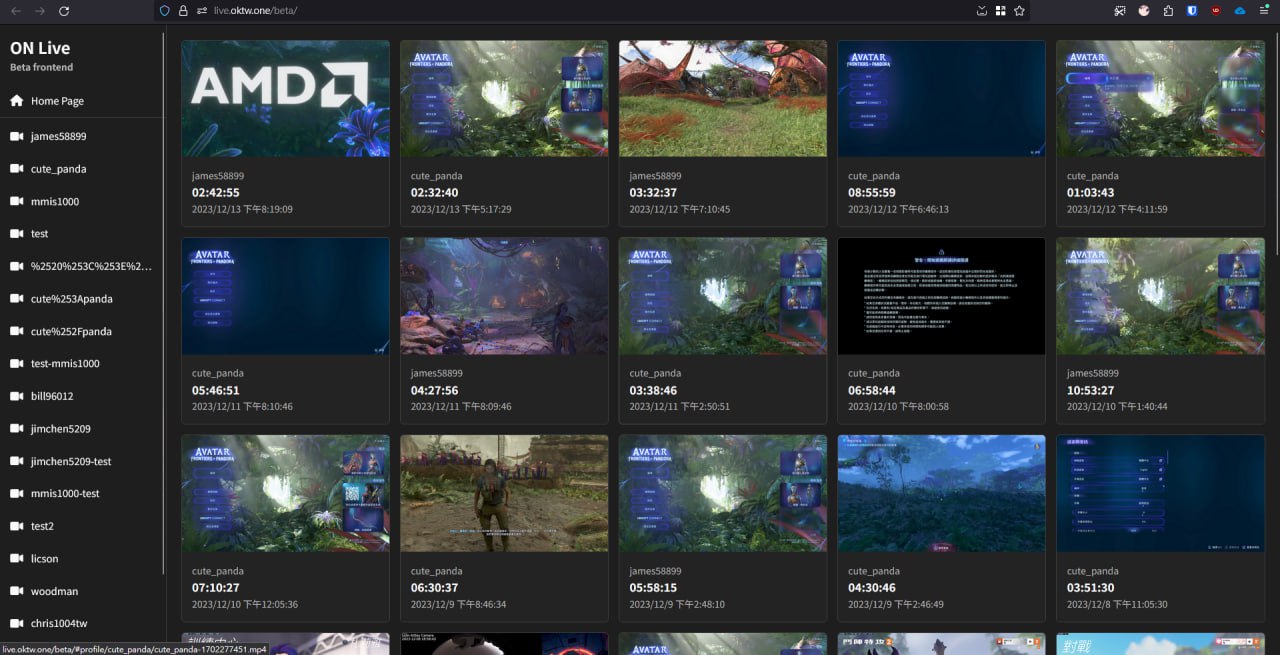Open the uBlock Origin extension icon

point(1216,10)
